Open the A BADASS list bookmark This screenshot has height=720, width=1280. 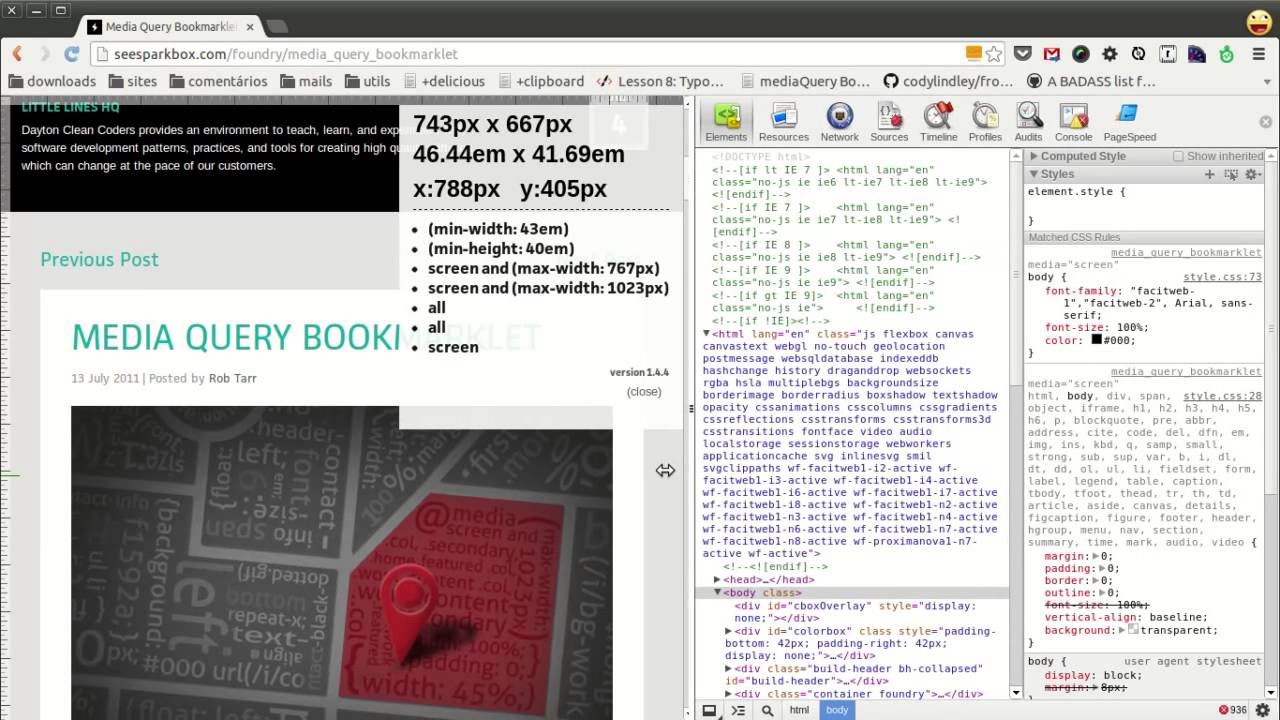coord(1090,81)
